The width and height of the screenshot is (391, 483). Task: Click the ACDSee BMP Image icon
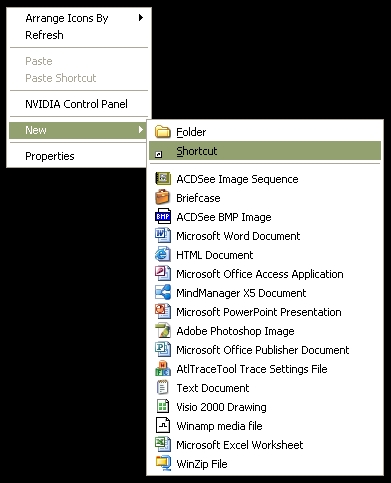click(x=163, y=217)
